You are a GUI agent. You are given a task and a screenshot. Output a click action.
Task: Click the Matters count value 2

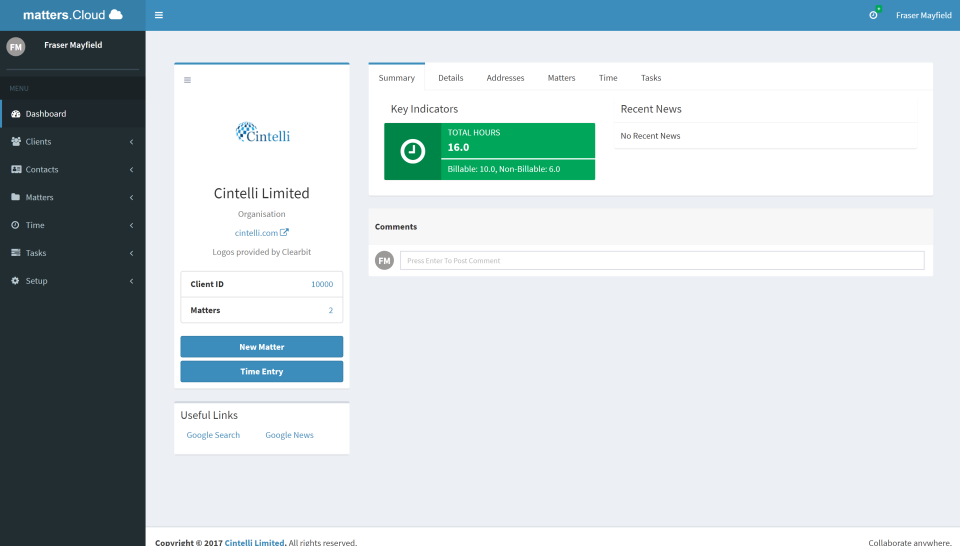point(331,310)
